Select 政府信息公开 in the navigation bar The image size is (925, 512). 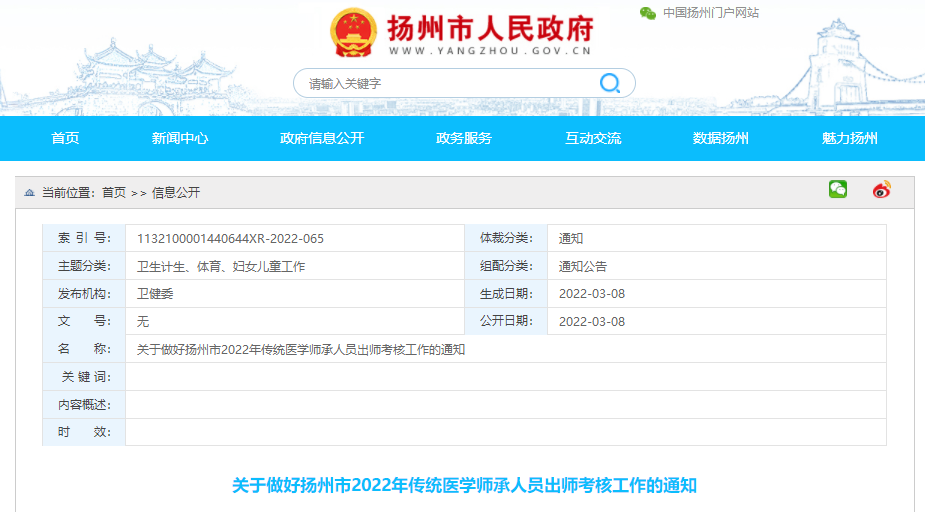click(322, 139)
